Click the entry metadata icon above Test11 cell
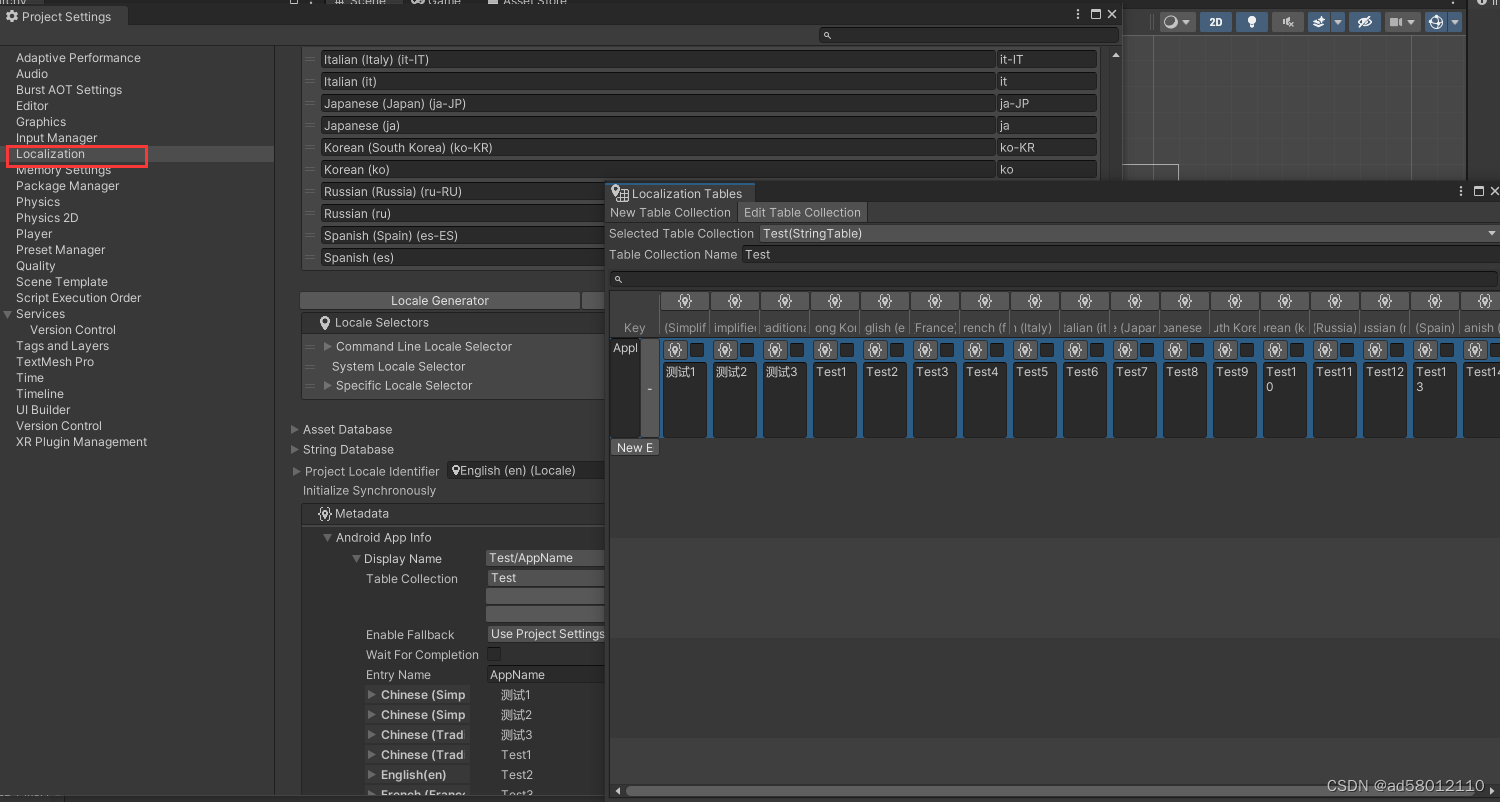The image size is (1500, 802). [x=1325, y=350]
